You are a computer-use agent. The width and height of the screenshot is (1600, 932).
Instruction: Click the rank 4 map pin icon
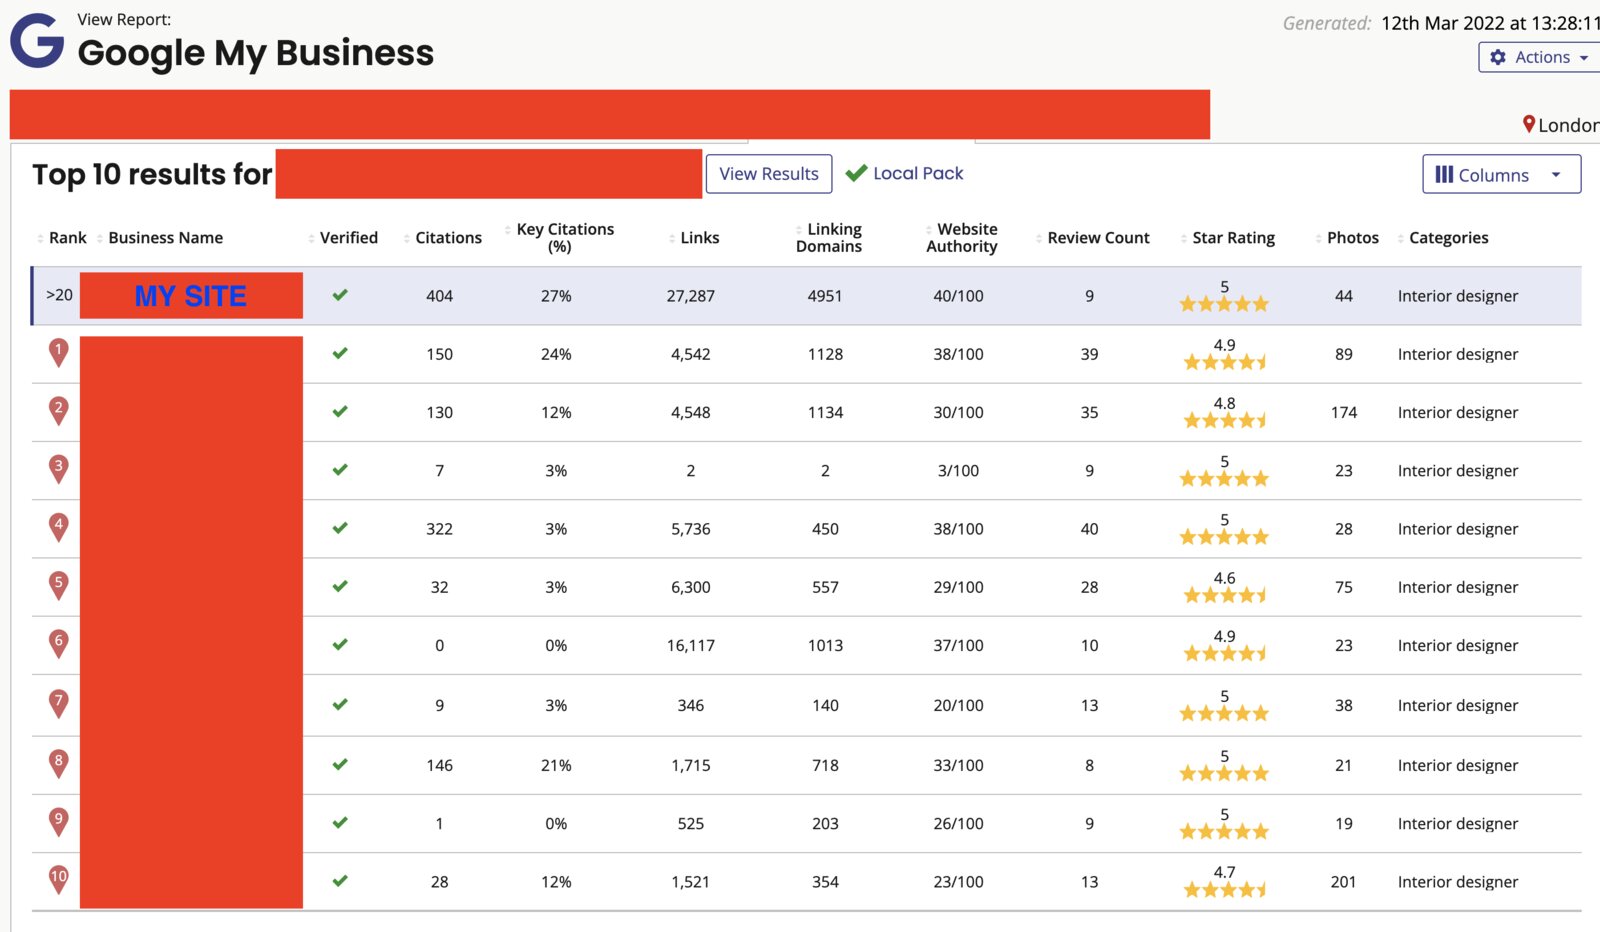pos(59,527)
